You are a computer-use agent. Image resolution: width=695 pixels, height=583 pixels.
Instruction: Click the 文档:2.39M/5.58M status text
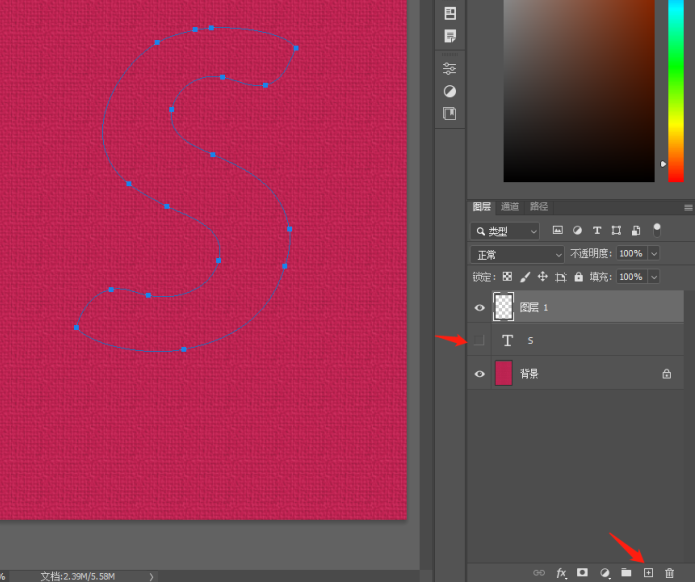[78, 576]
